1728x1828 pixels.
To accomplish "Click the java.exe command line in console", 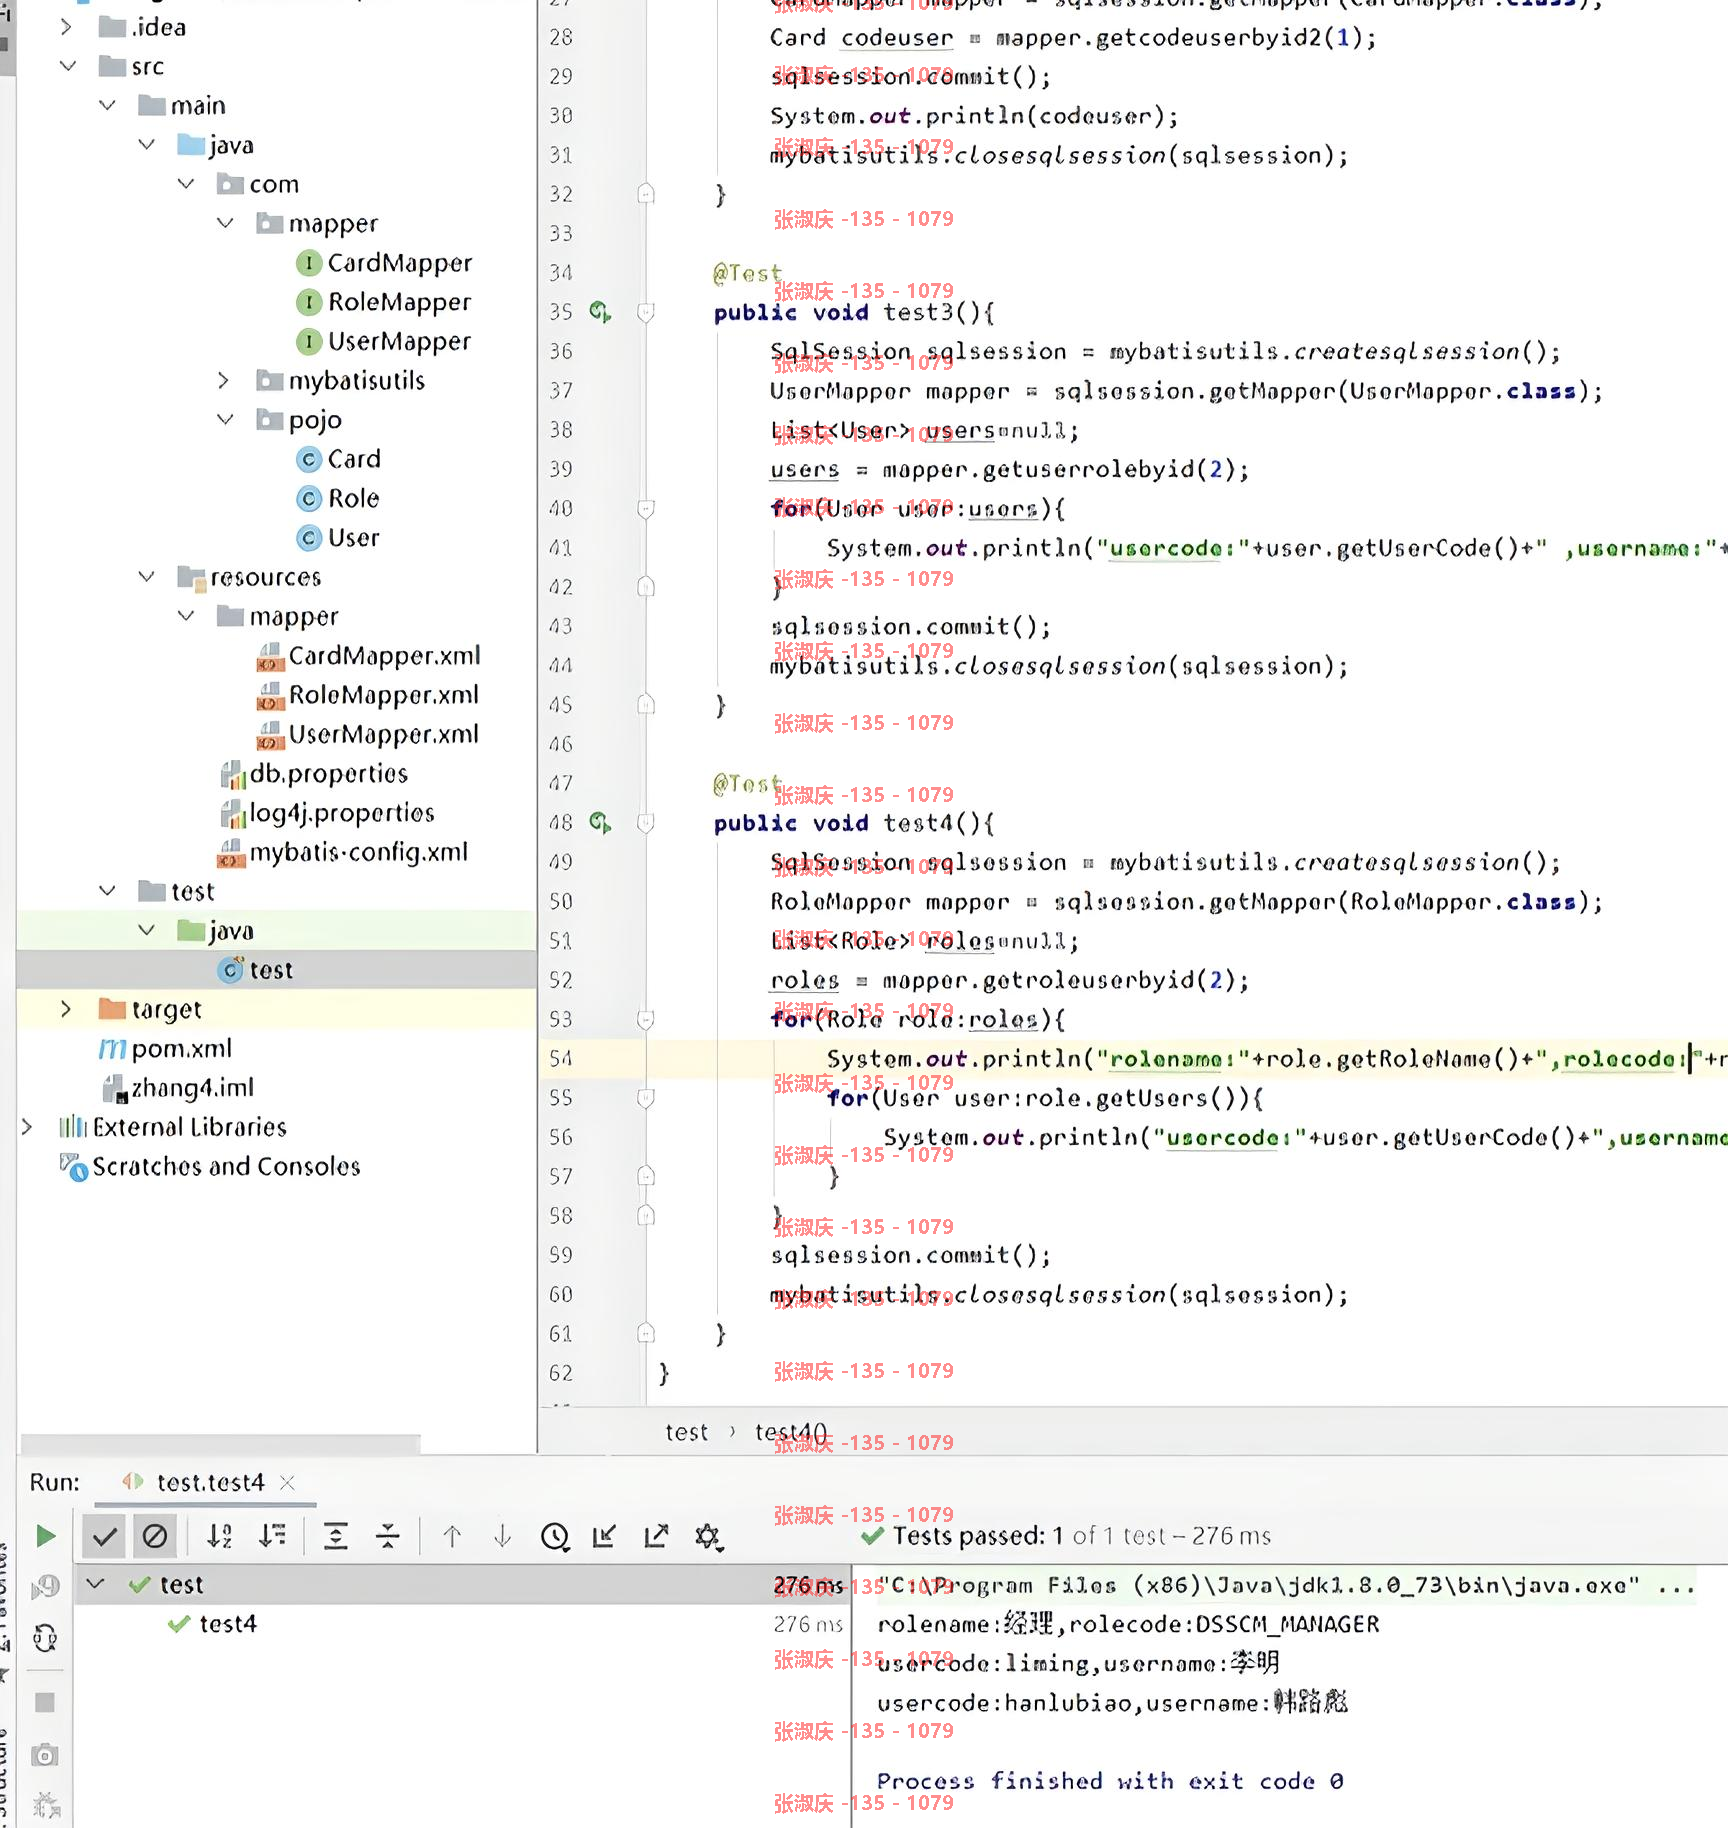I will 1285,1585.
